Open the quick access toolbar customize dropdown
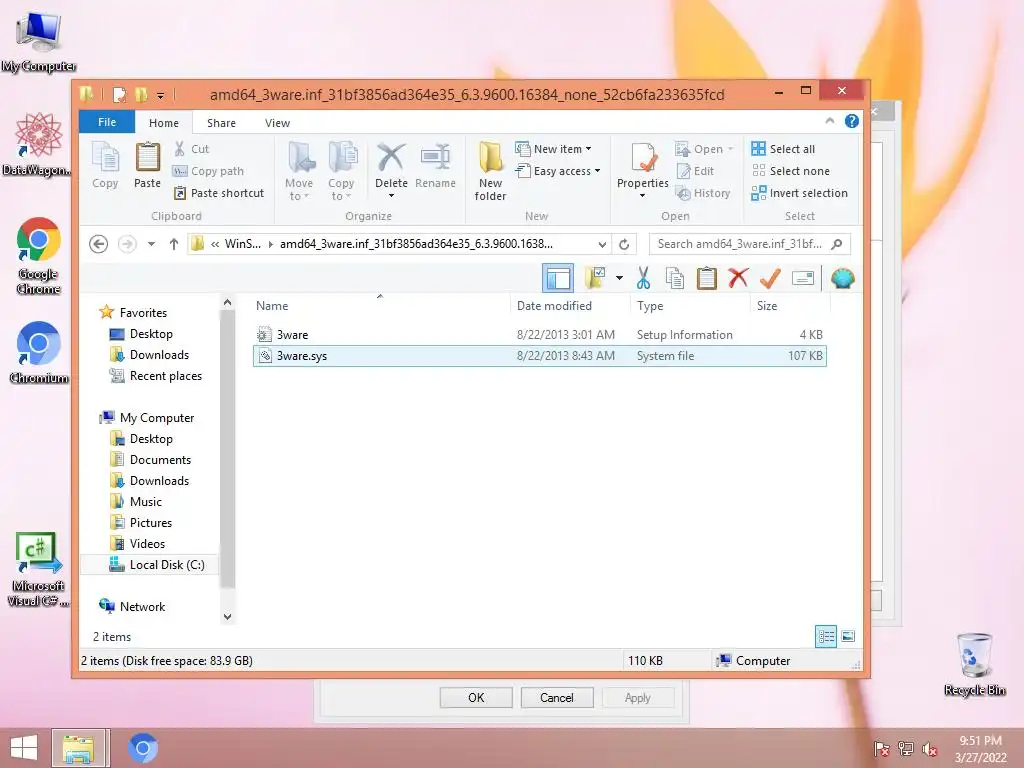Image resolution: width=1024 pixels, height=768 pixels. coord(161,95)
